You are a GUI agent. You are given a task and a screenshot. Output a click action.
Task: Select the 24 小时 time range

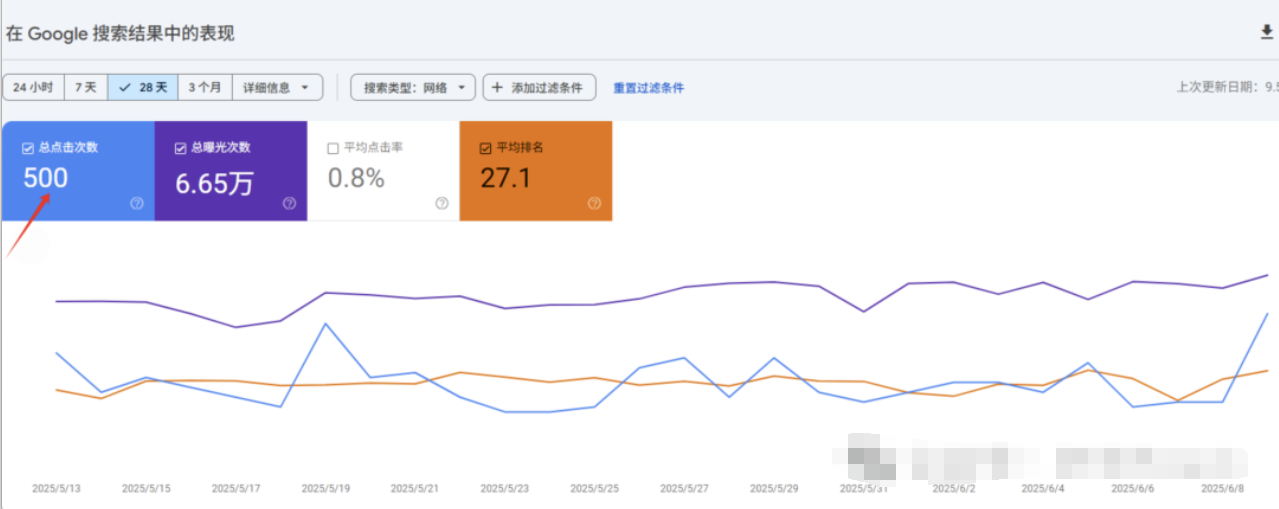pos(33,88)
